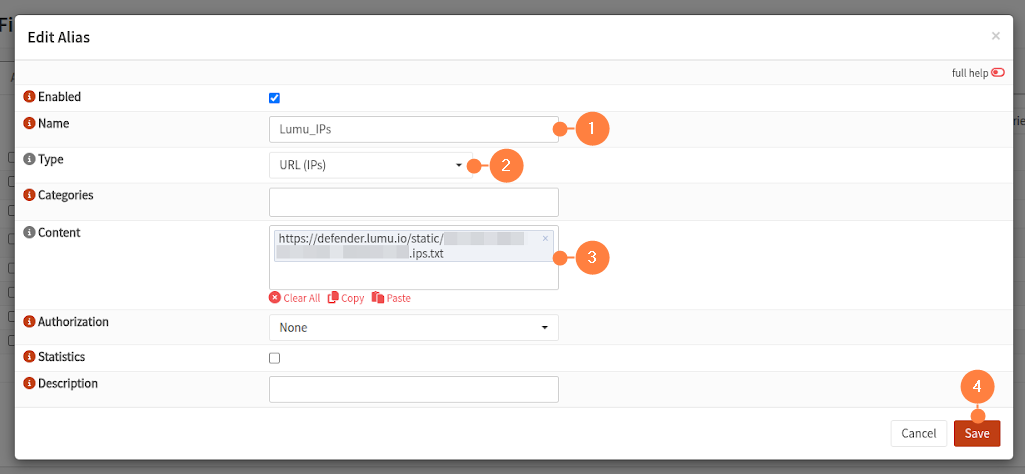Screen dimensions: 1025x474
Task: Click the info icon beside Authorization
Action: pos(29,323)
